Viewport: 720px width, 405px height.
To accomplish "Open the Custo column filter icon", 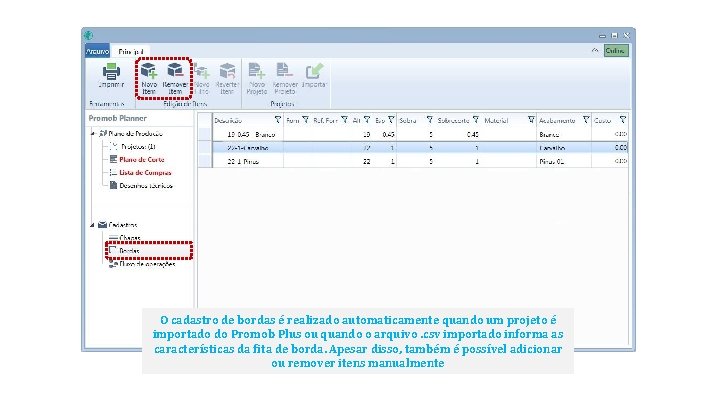I will [623, 120].
